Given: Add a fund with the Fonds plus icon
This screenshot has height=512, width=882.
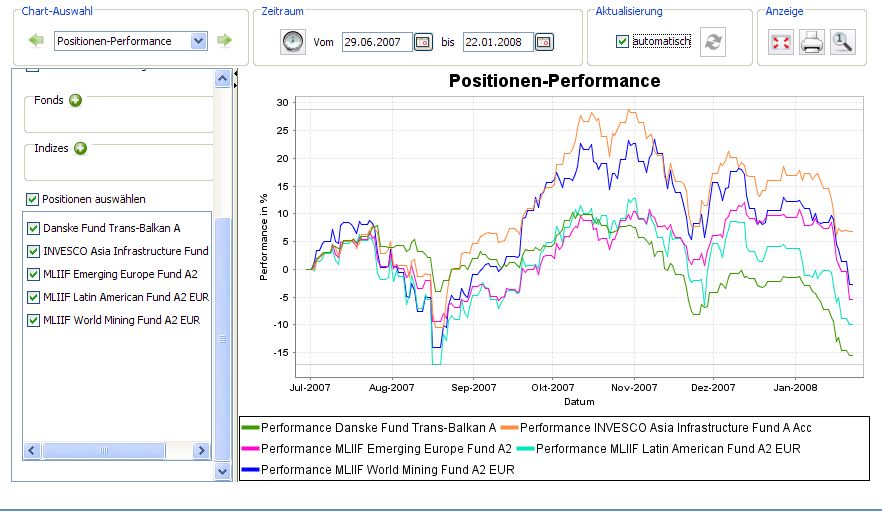Looking at the screenshot, I should pos(75,100).
